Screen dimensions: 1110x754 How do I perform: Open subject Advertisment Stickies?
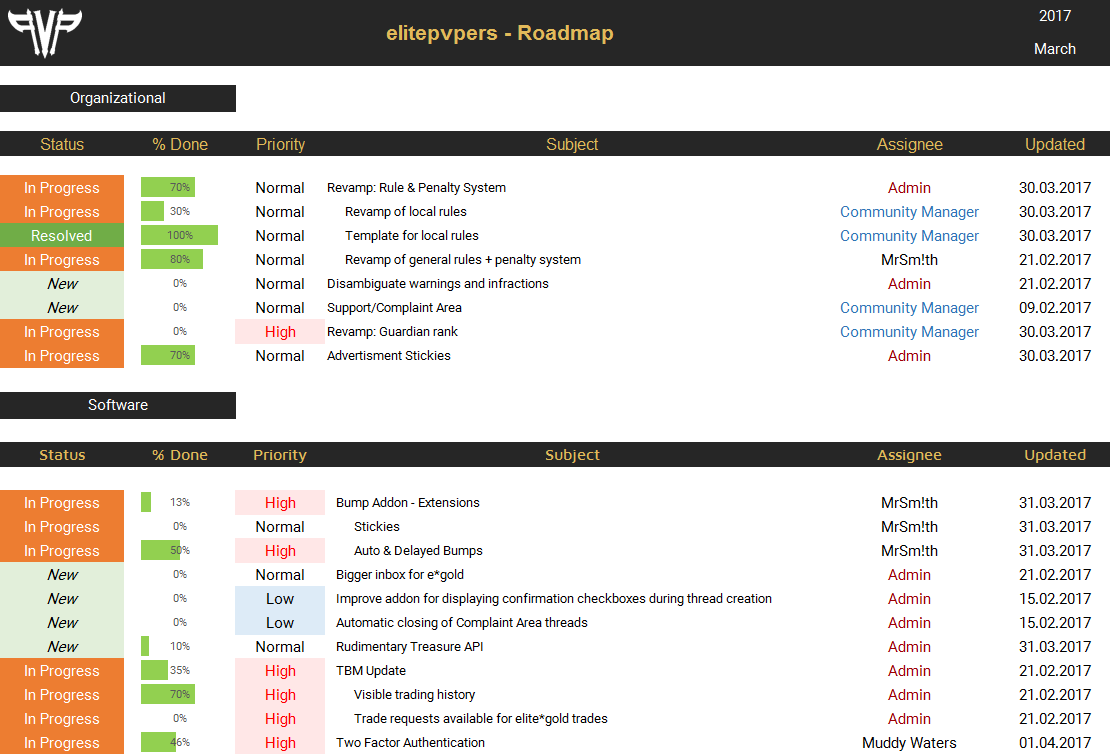[x=389, y=356]
